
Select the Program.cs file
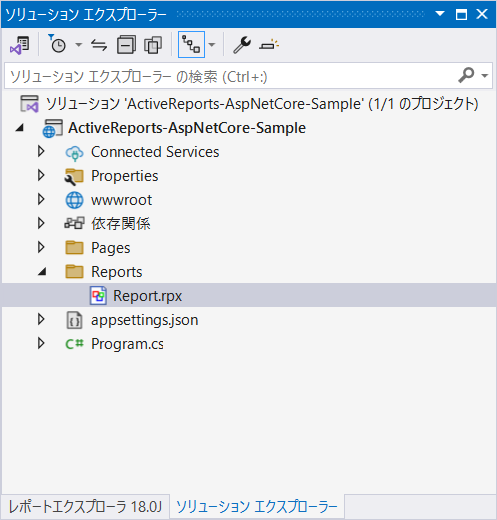tap(127, 344)
